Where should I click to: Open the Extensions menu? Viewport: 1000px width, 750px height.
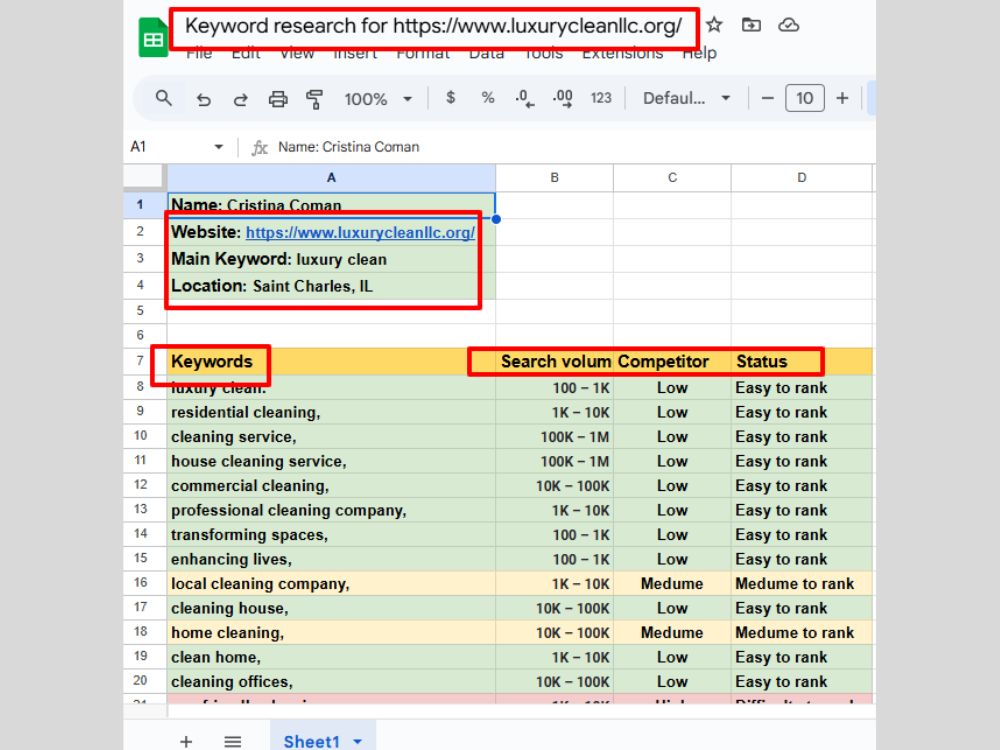622,54
